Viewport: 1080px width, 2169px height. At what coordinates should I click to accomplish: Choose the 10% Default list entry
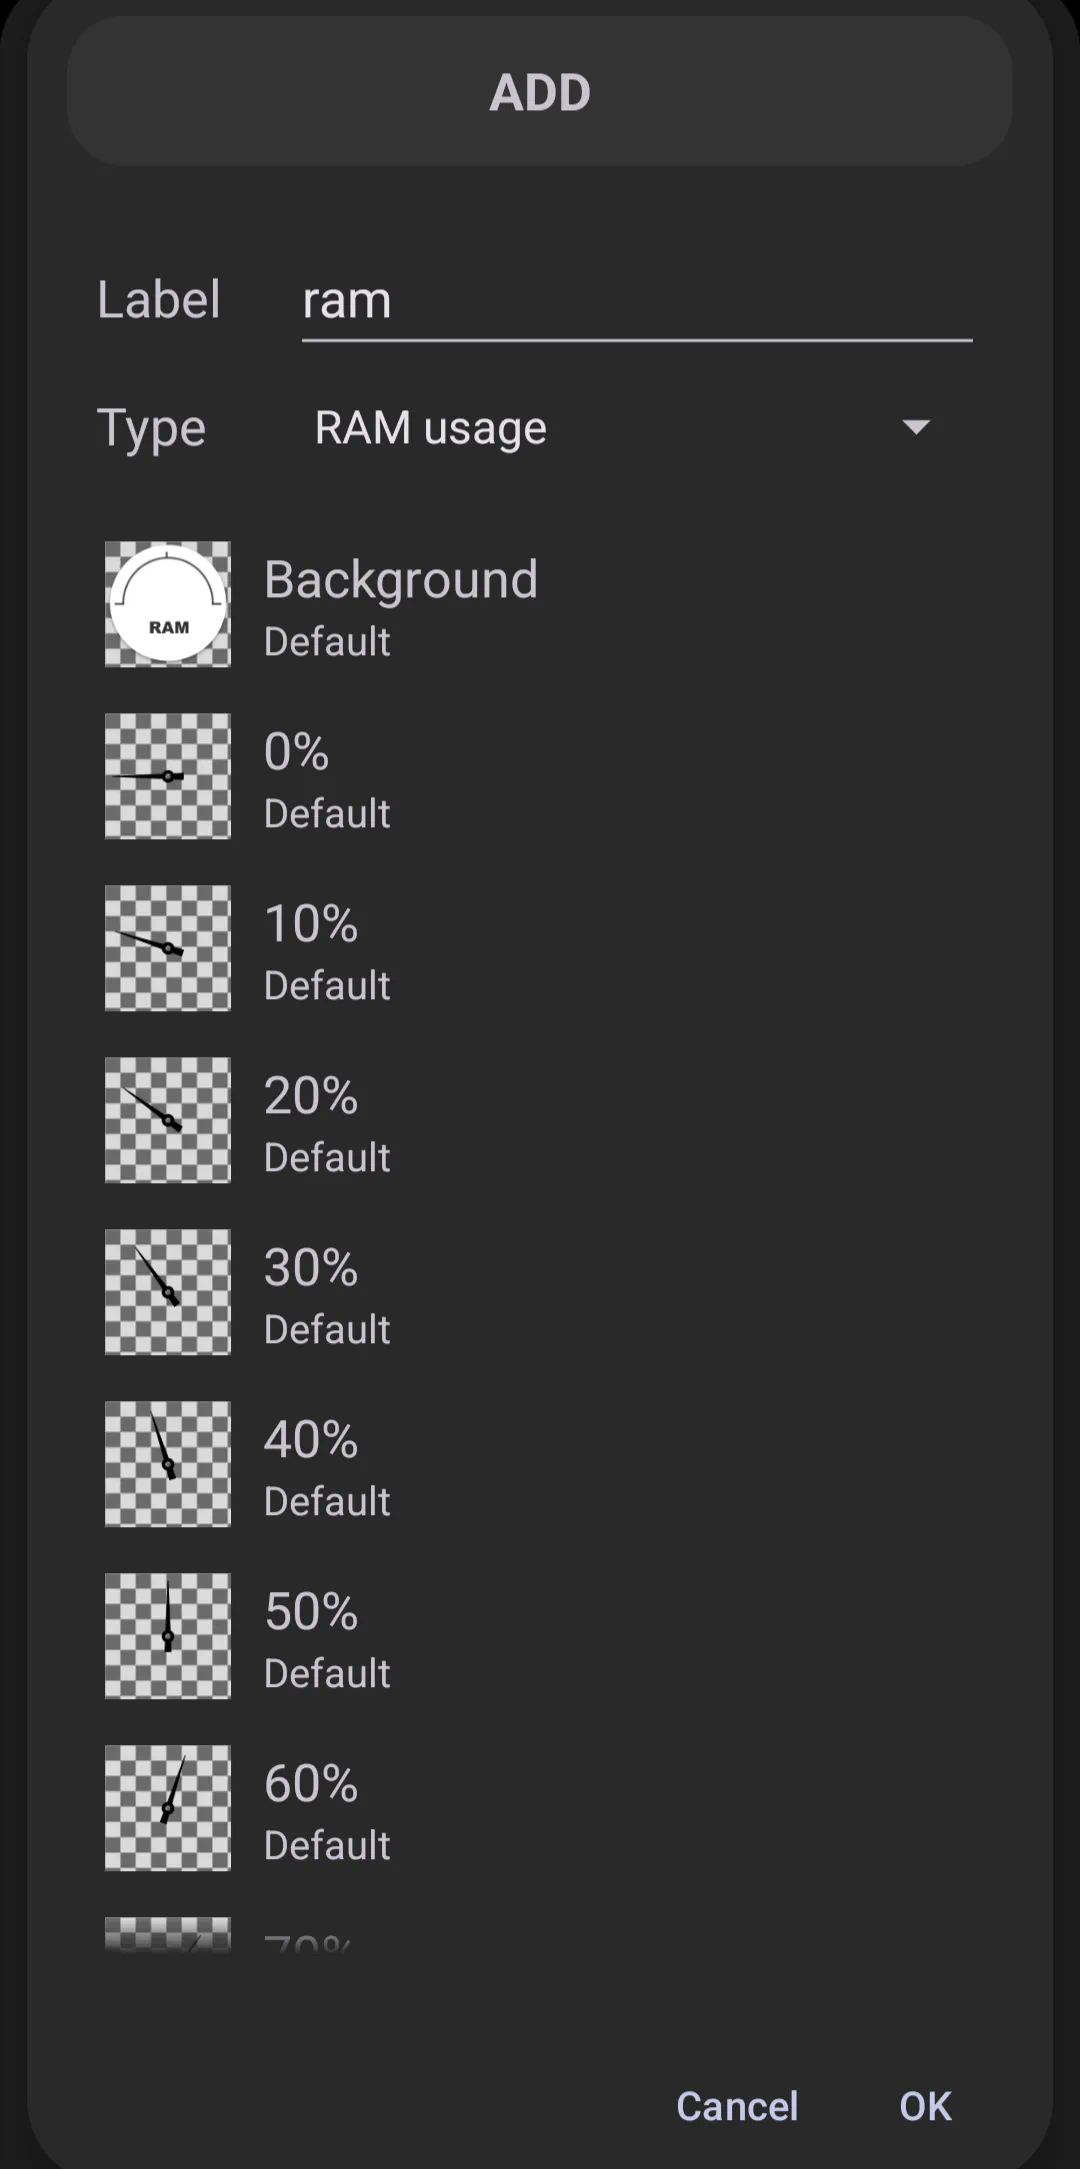[540, 948]
